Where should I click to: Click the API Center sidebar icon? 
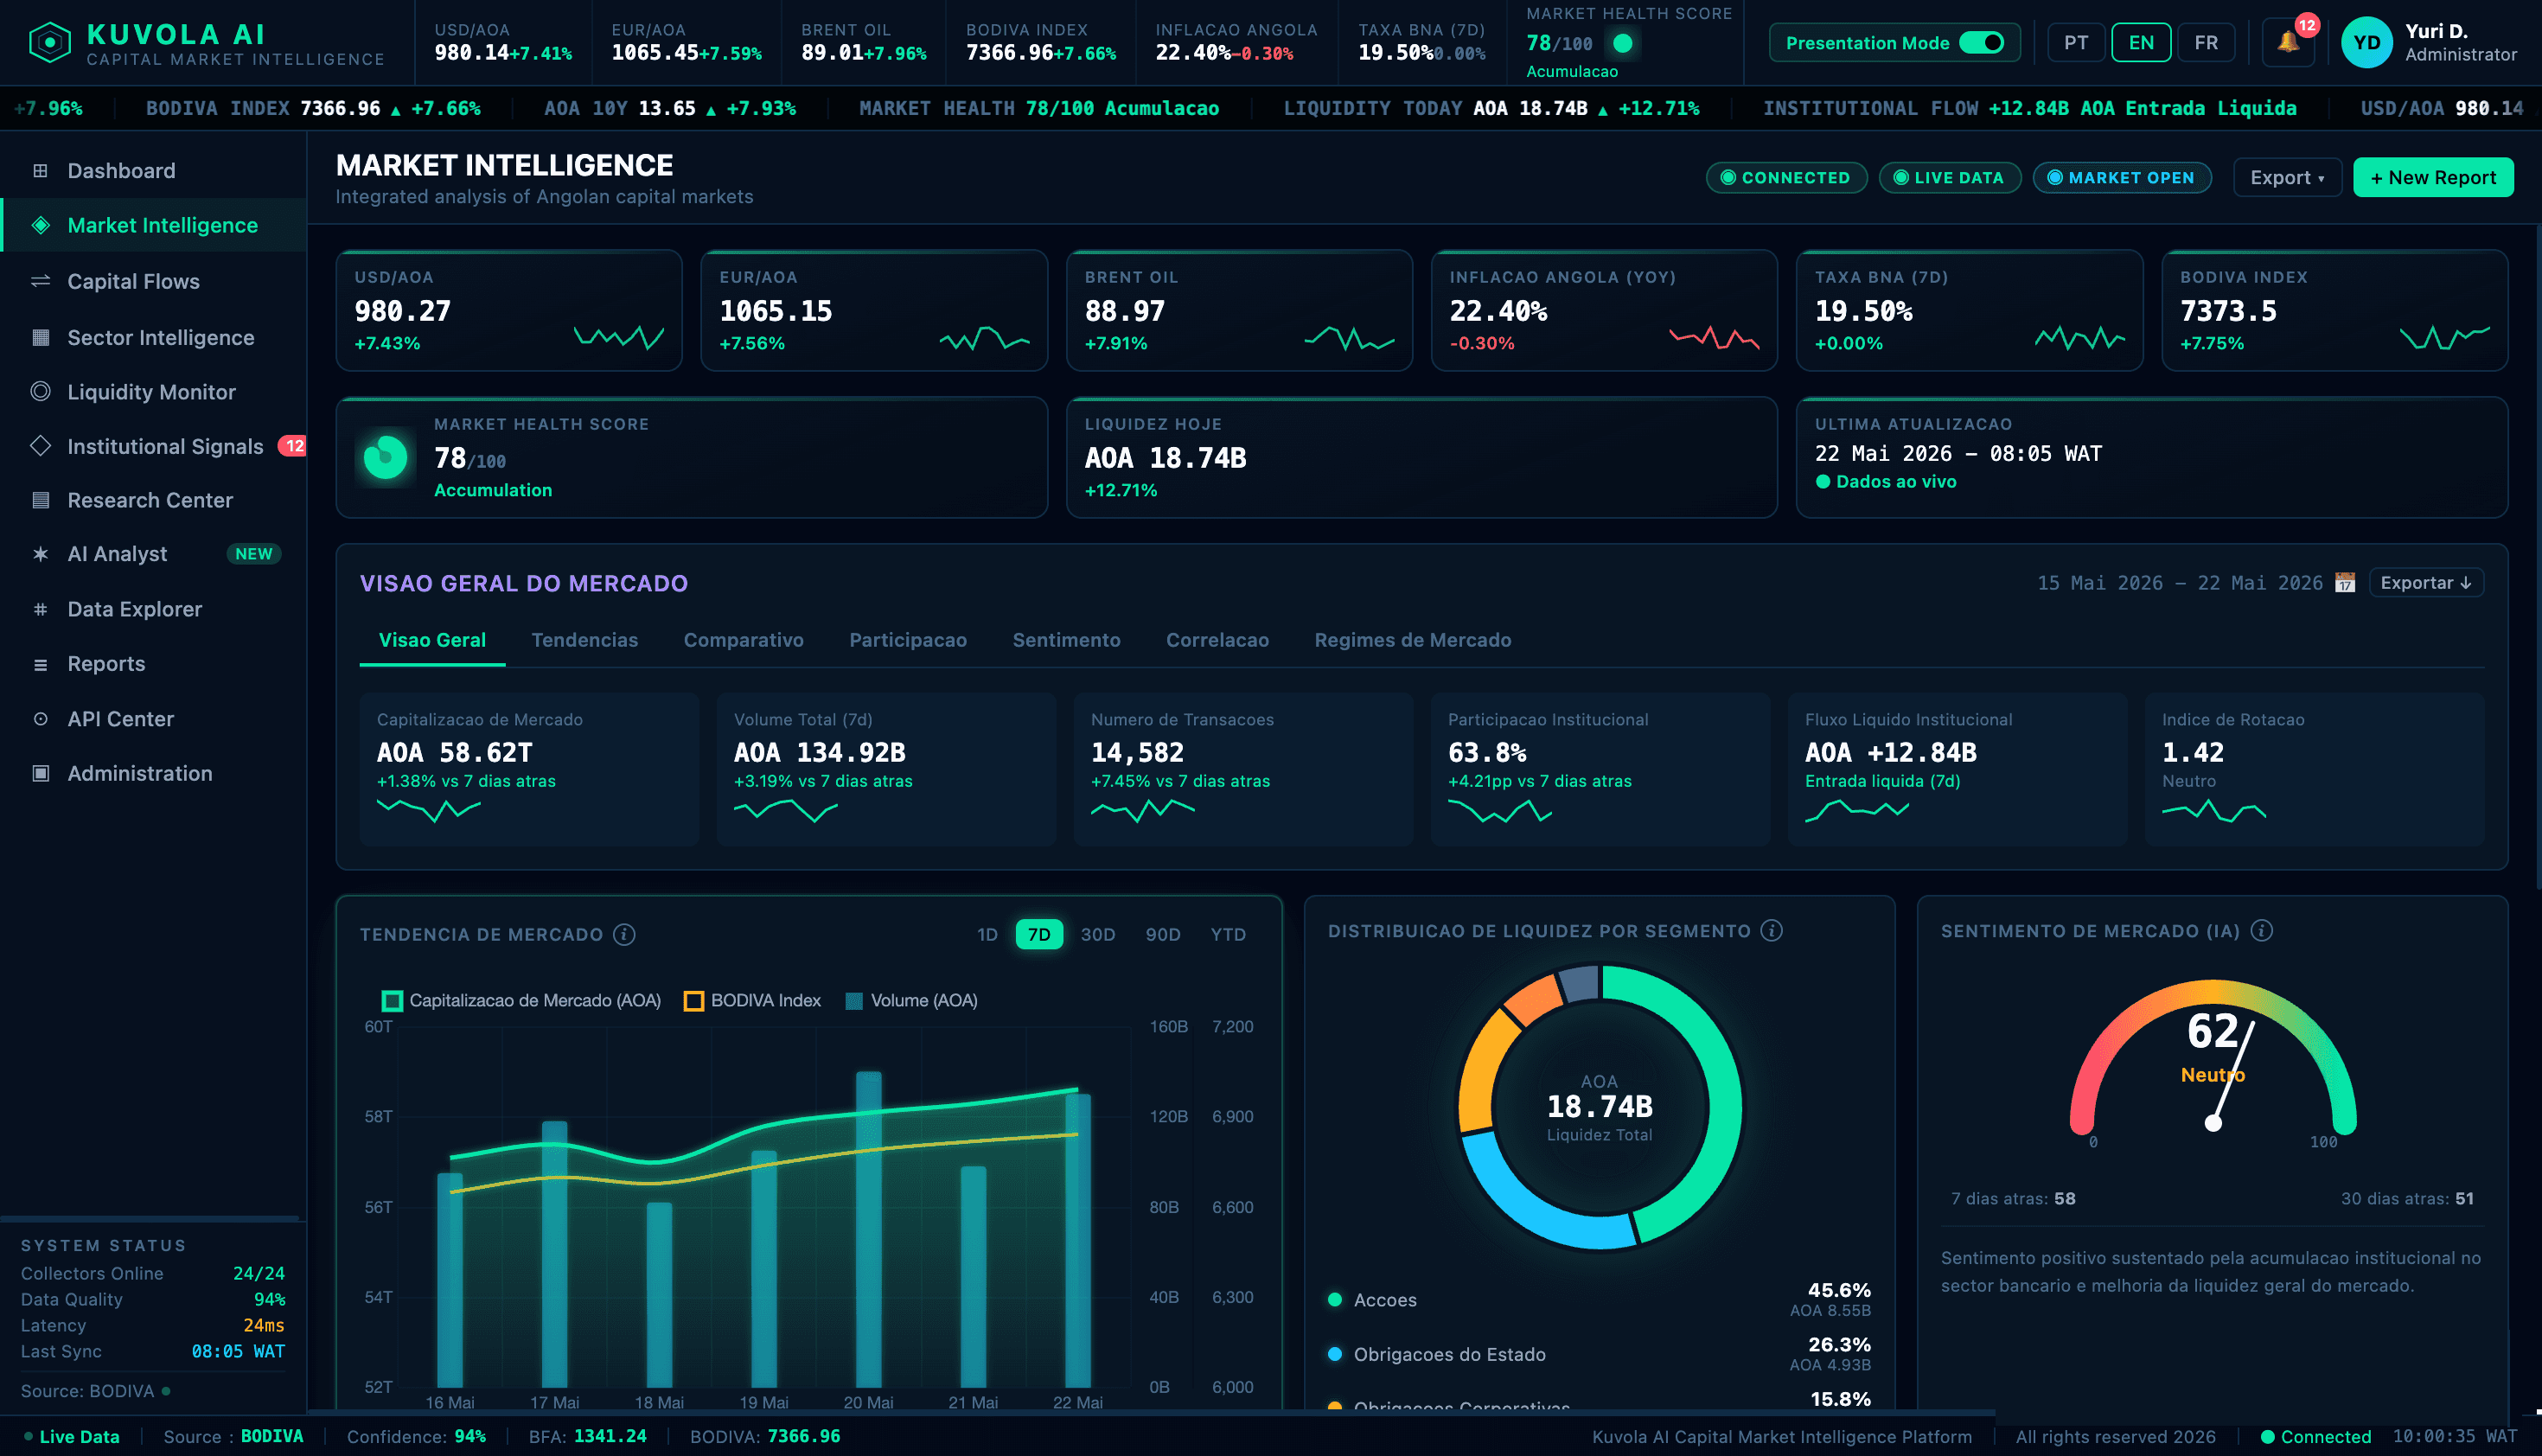(x=40, y=719)
